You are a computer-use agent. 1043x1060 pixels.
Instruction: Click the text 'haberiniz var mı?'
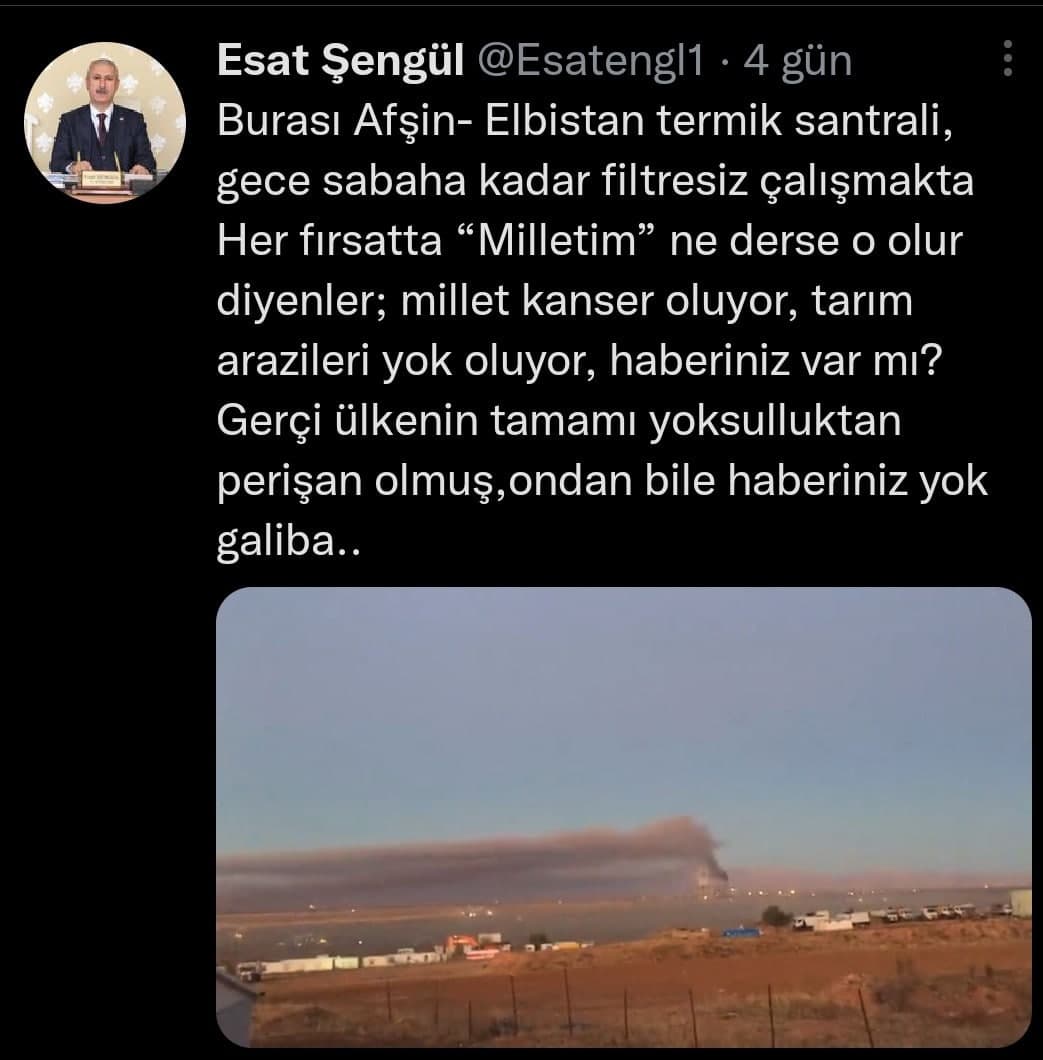point(776,361)
